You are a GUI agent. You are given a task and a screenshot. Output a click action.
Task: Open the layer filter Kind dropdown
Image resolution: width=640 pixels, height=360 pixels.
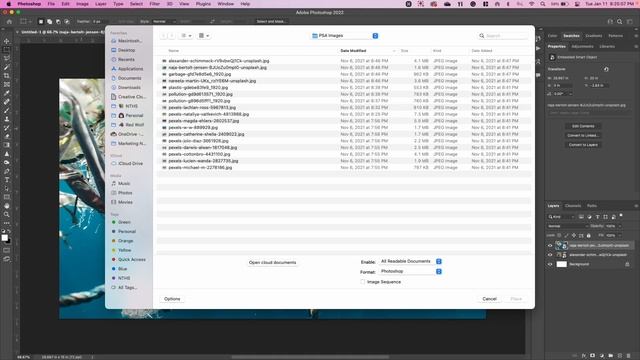561,217
